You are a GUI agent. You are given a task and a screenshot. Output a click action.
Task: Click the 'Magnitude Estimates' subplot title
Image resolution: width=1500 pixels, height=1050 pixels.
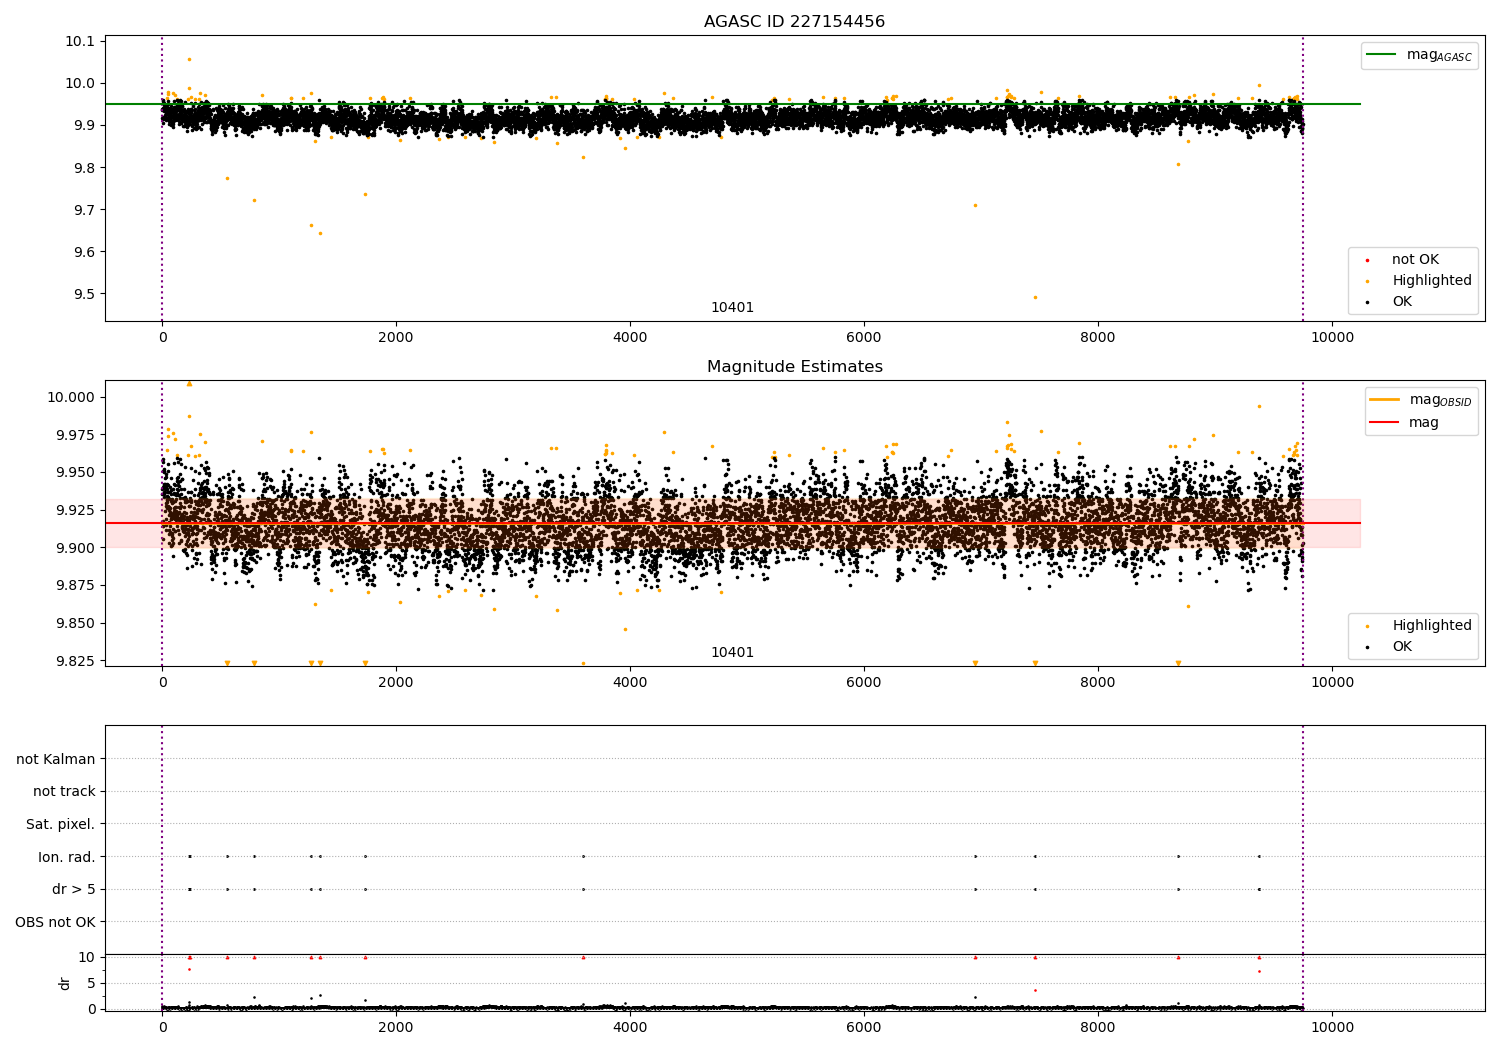click(794, 367)
